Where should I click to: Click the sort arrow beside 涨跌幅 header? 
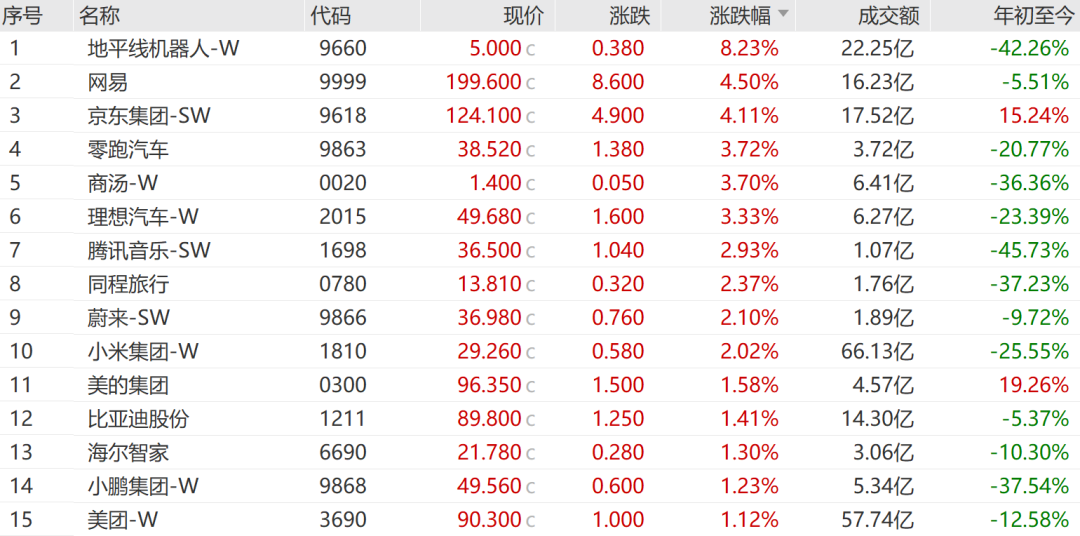pyautogui.click(x=784, y=14)
